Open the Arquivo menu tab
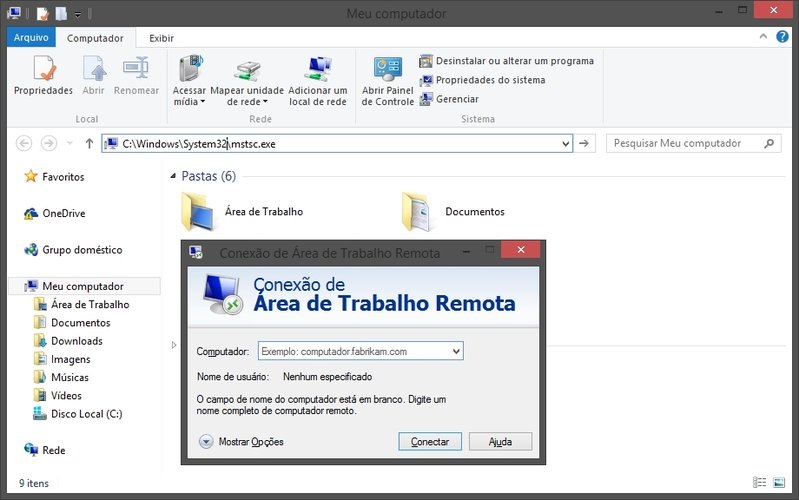Image resolution: width=799 pixels, height=500 pixels. (x=31, y=38)
